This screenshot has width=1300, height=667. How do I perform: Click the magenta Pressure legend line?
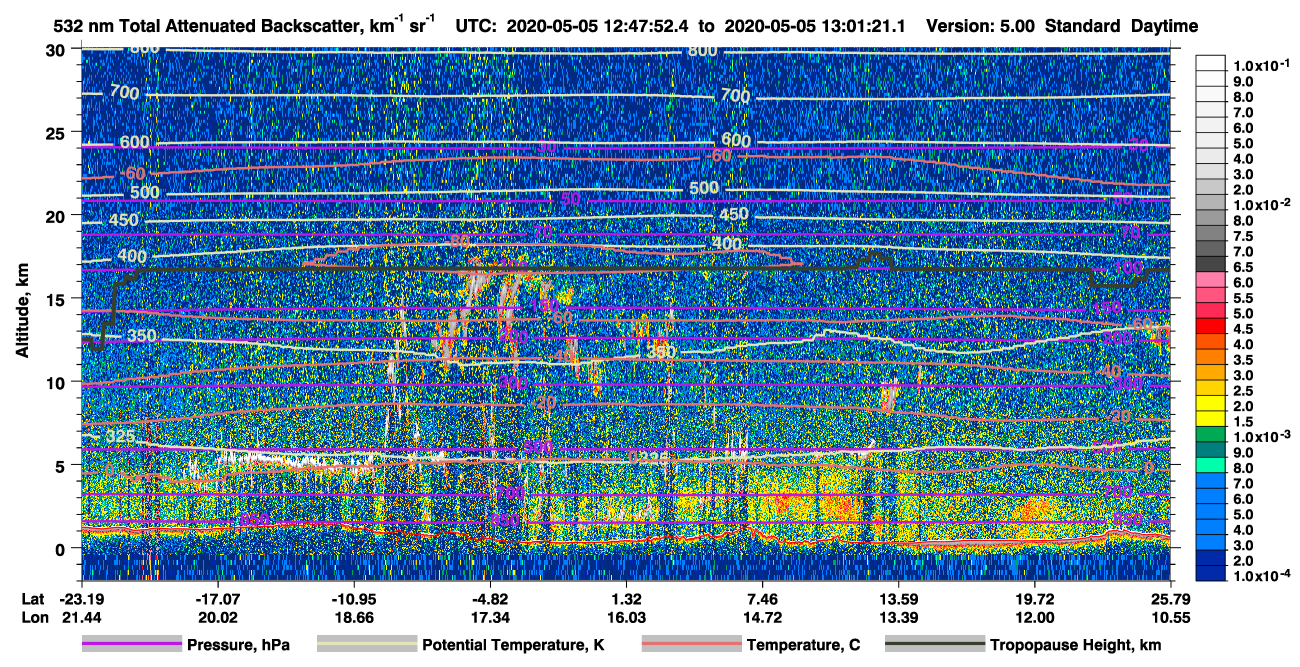click(x=133, y=645)
